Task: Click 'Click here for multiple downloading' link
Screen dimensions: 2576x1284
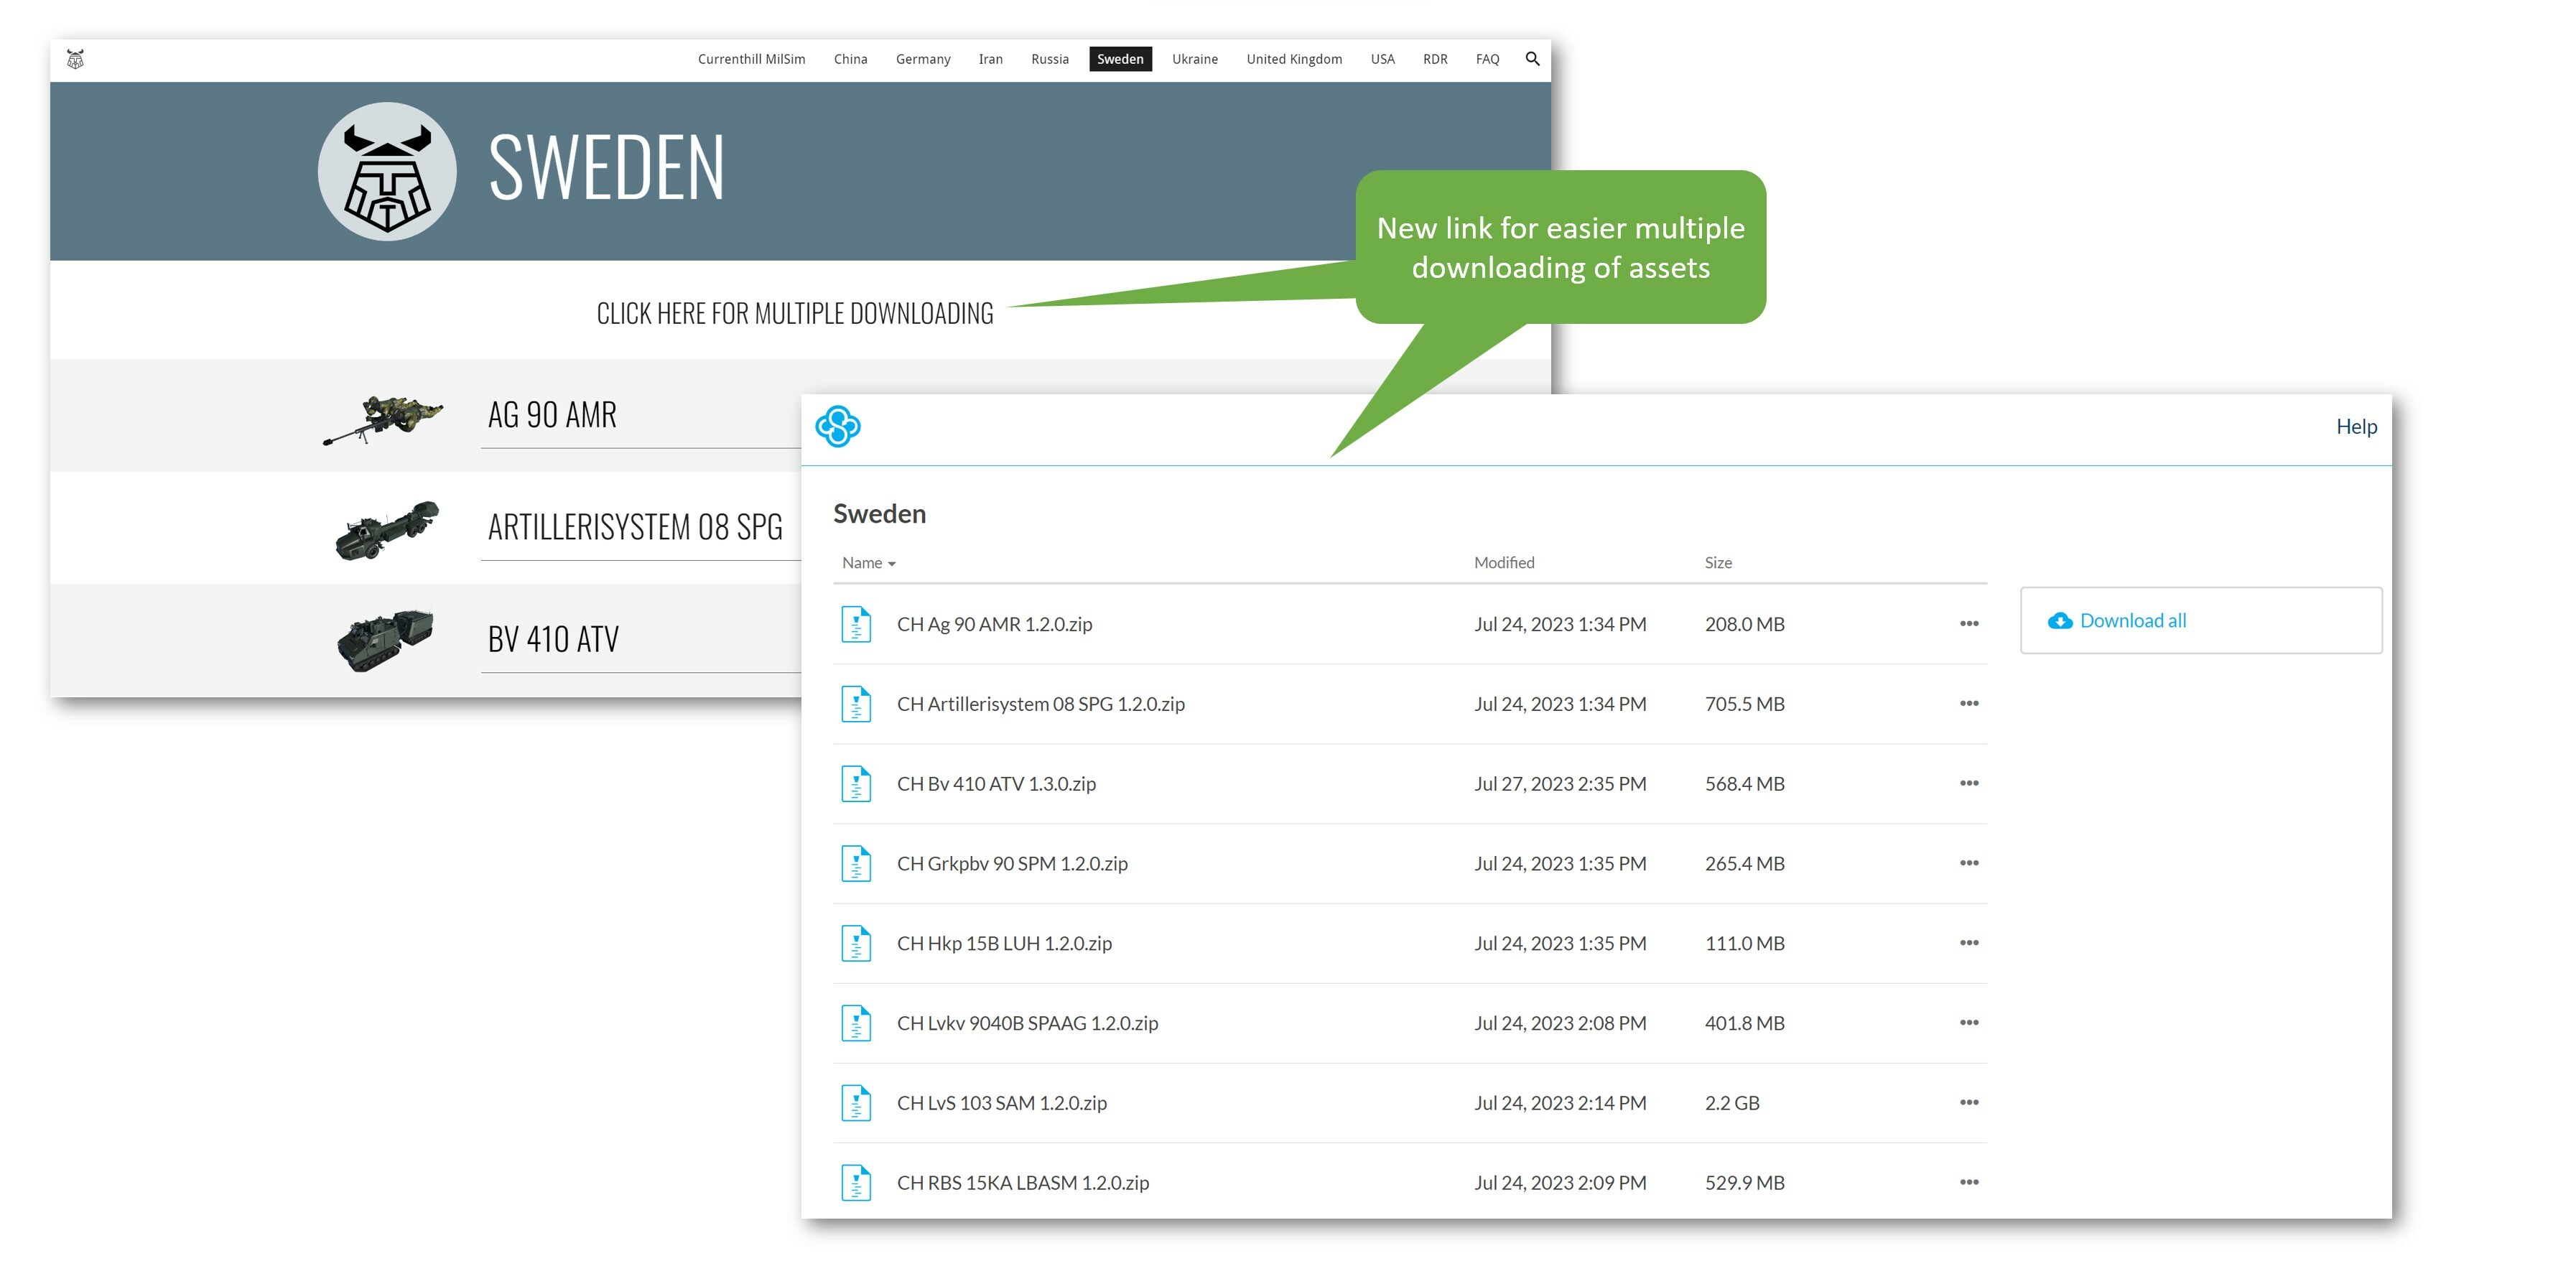Action: 795,314
